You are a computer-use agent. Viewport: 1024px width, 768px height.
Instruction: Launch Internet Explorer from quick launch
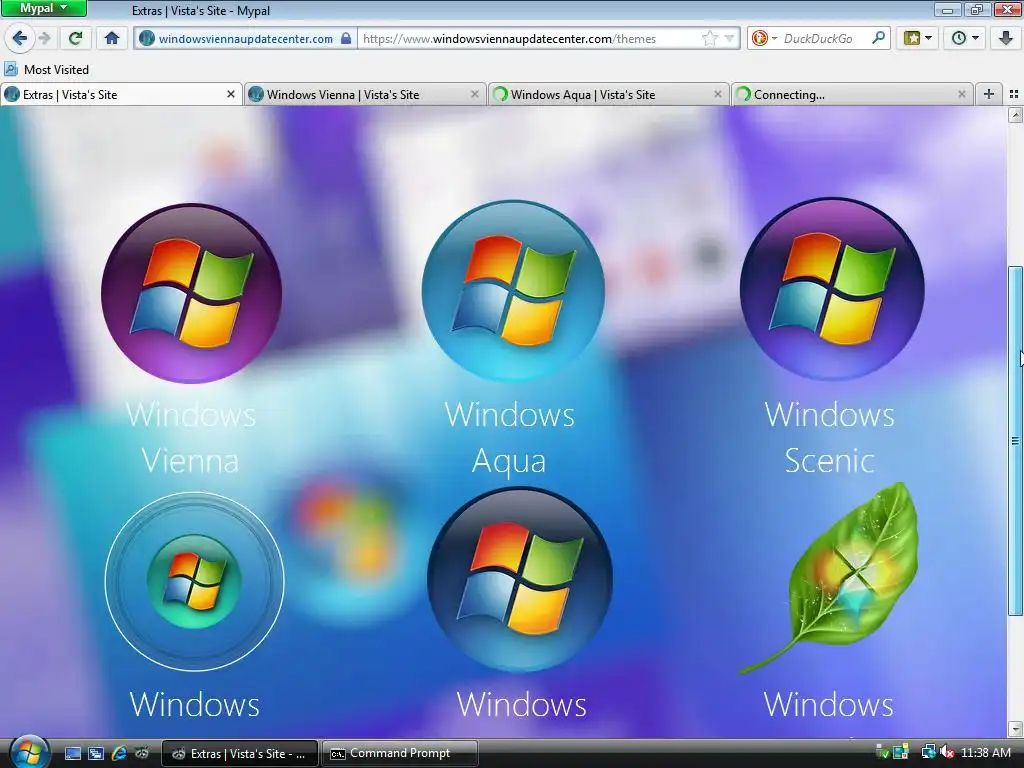(x=119, y=754)
